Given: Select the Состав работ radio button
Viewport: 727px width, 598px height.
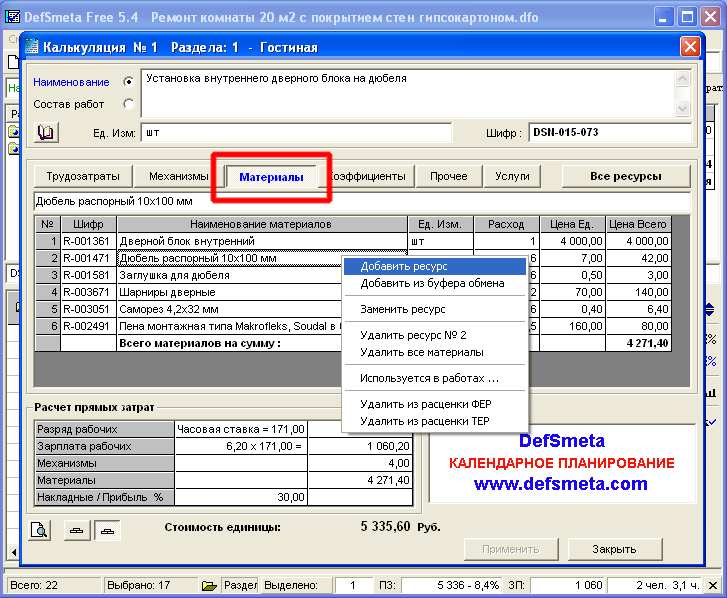Looking at the screenshot, I should (128, 103).
